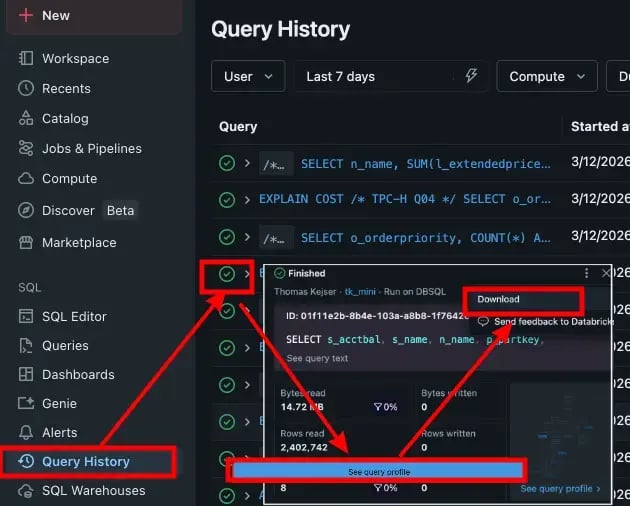Click the comment tag on SELECT n_name row
The width and height of the screenshot is (630, 506).
(276, 164)
